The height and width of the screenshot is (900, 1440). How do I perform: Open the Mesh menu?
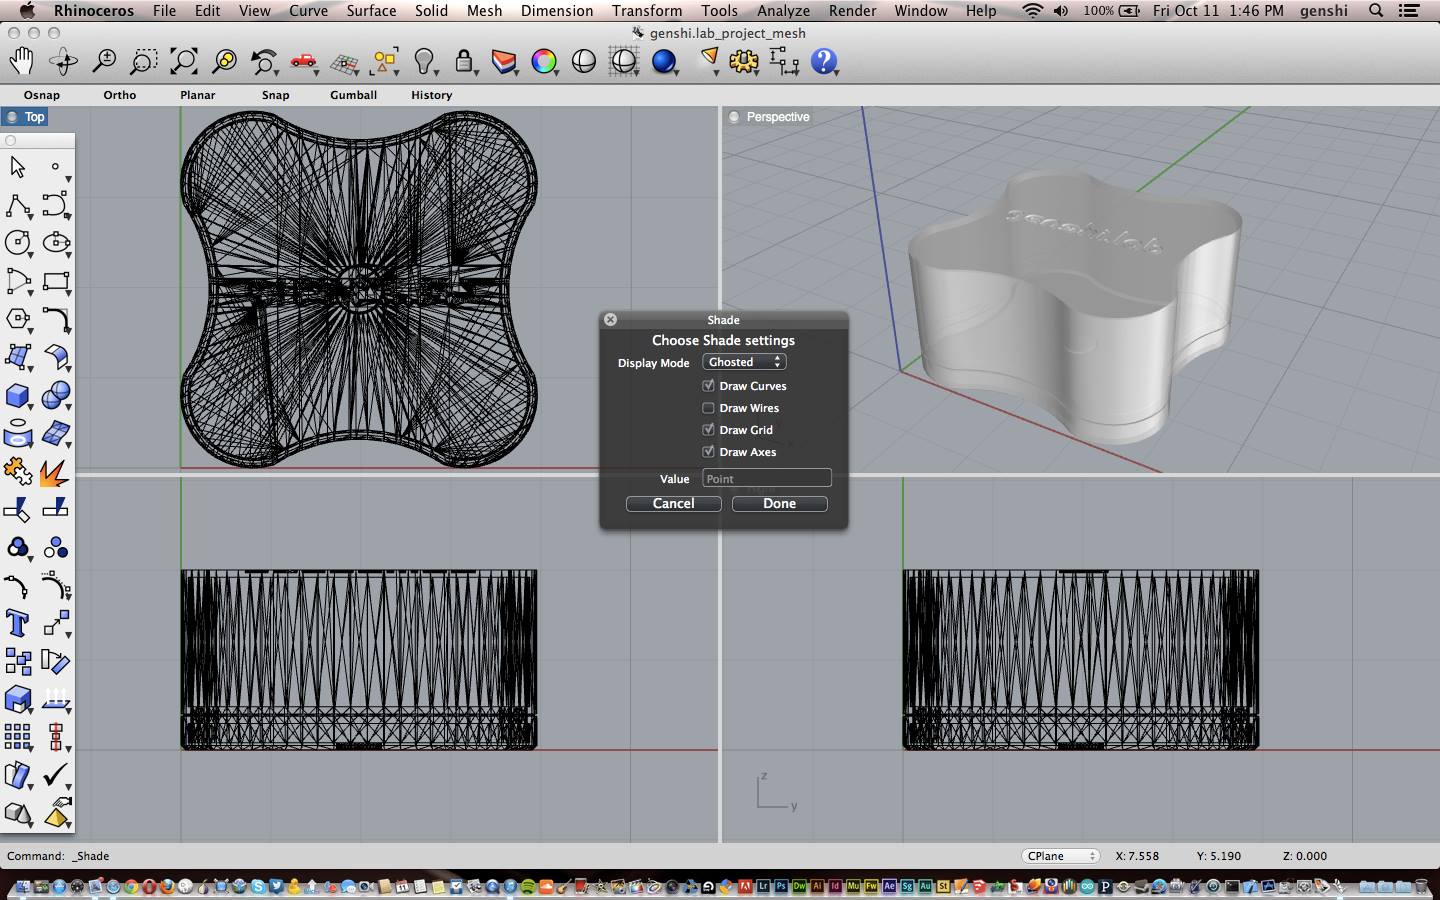[484, 11]
